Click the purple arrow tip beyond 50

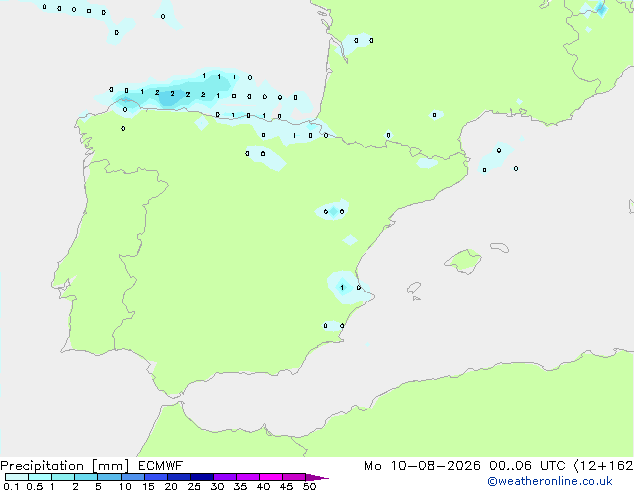coord(317,477)
